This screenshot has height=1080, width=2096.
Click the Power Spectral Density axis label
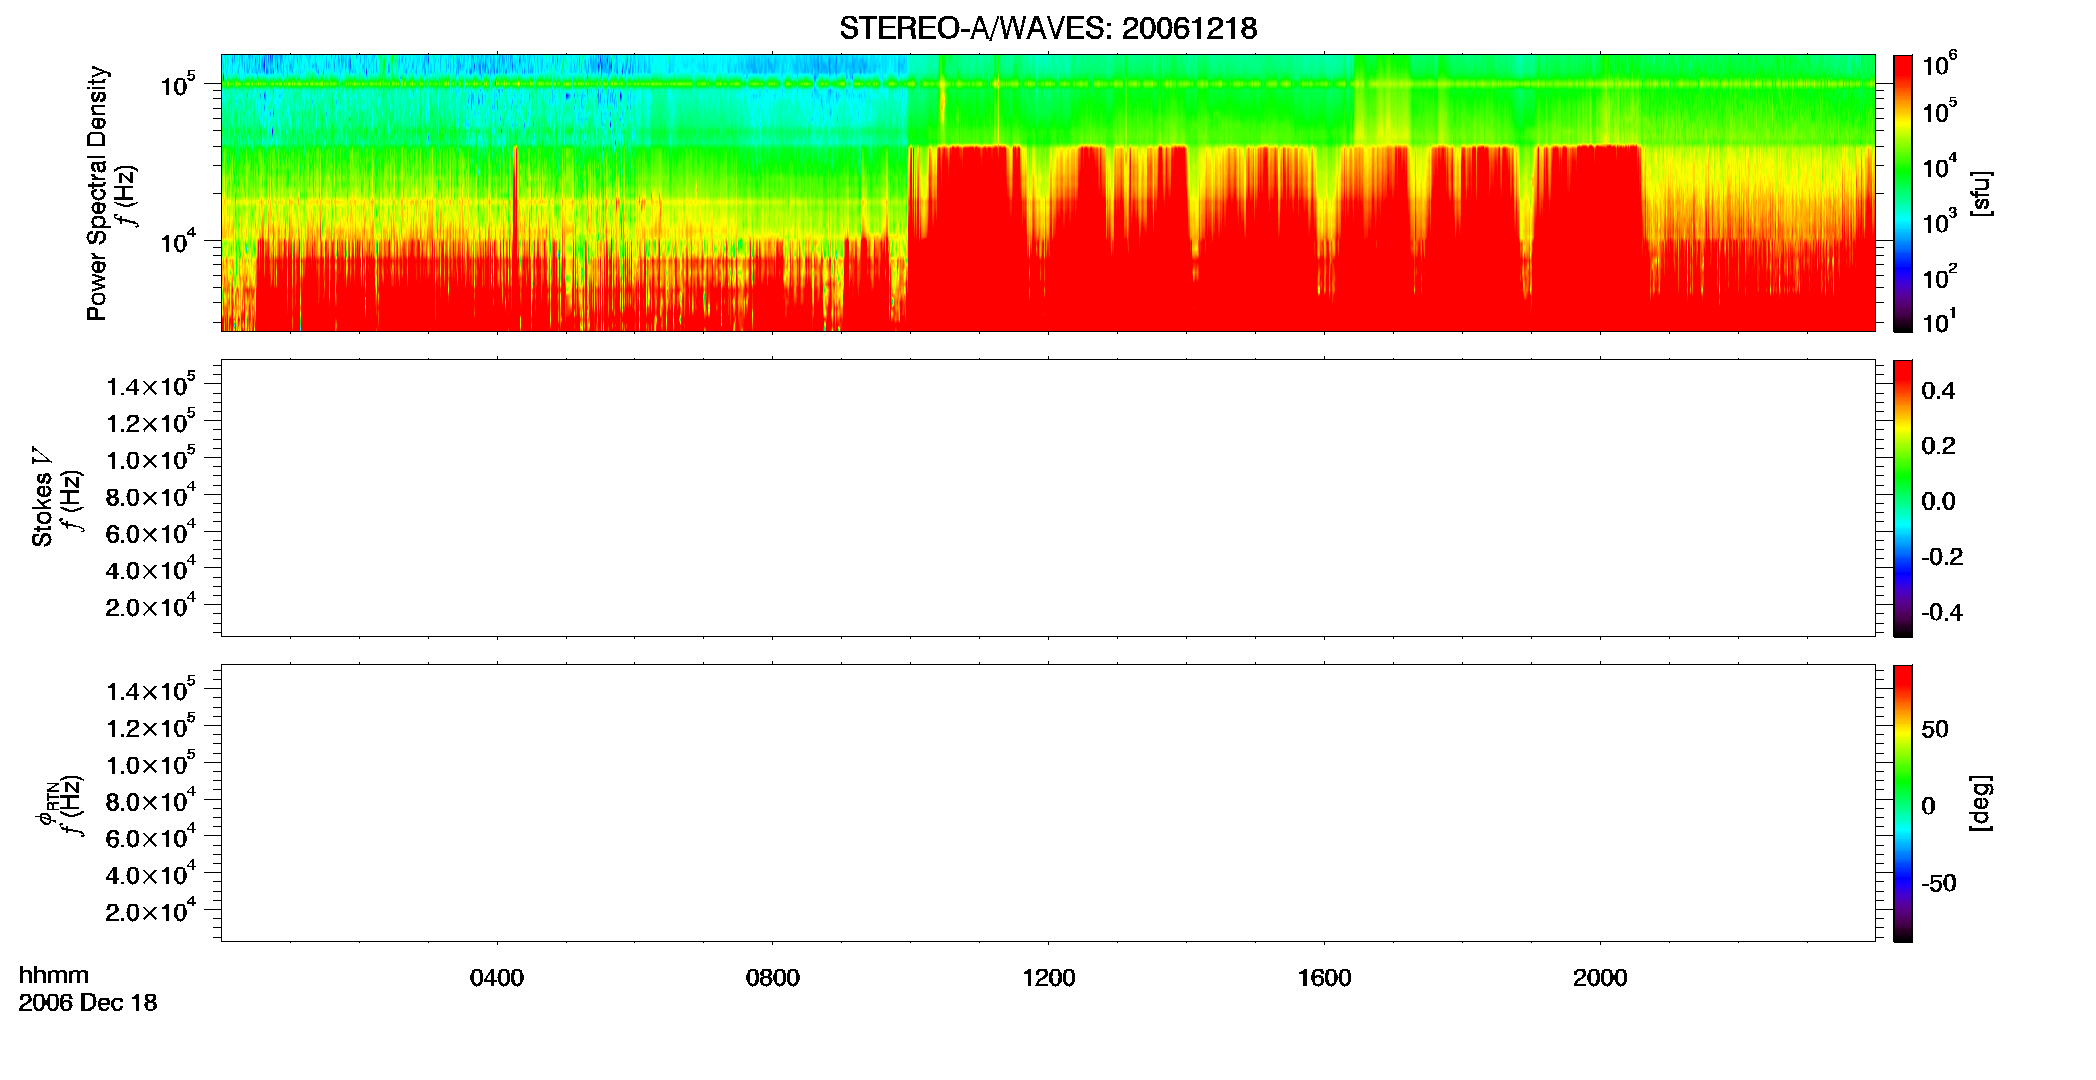[97, 193]
